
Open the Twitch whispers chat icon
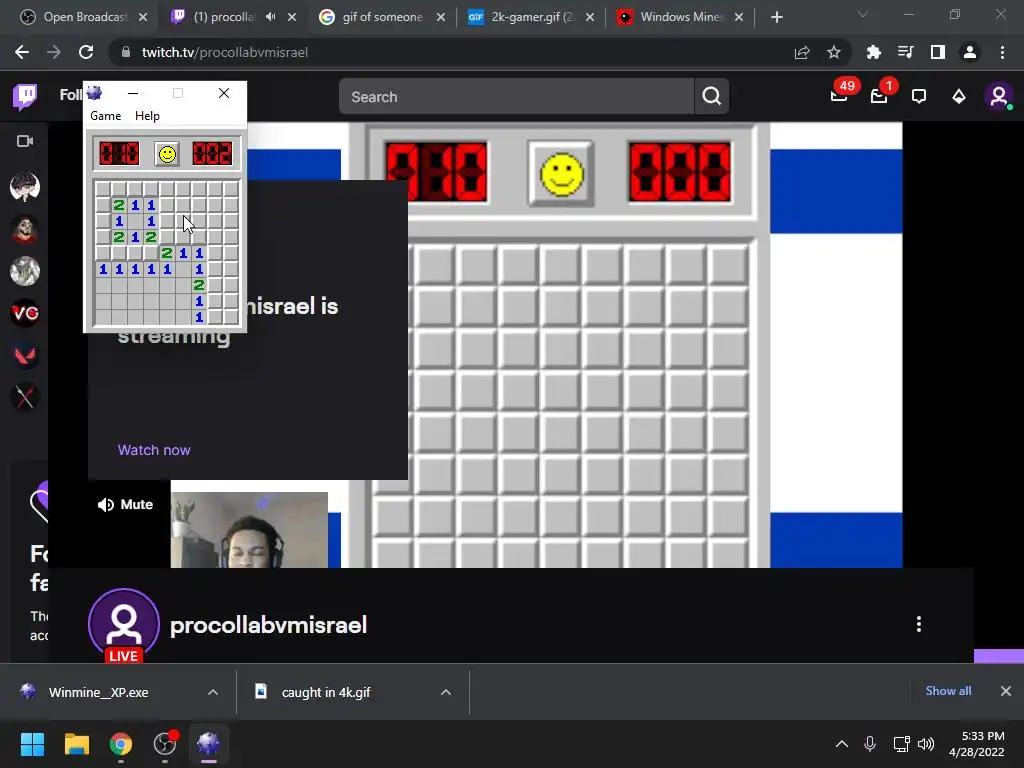click(919, 97)
